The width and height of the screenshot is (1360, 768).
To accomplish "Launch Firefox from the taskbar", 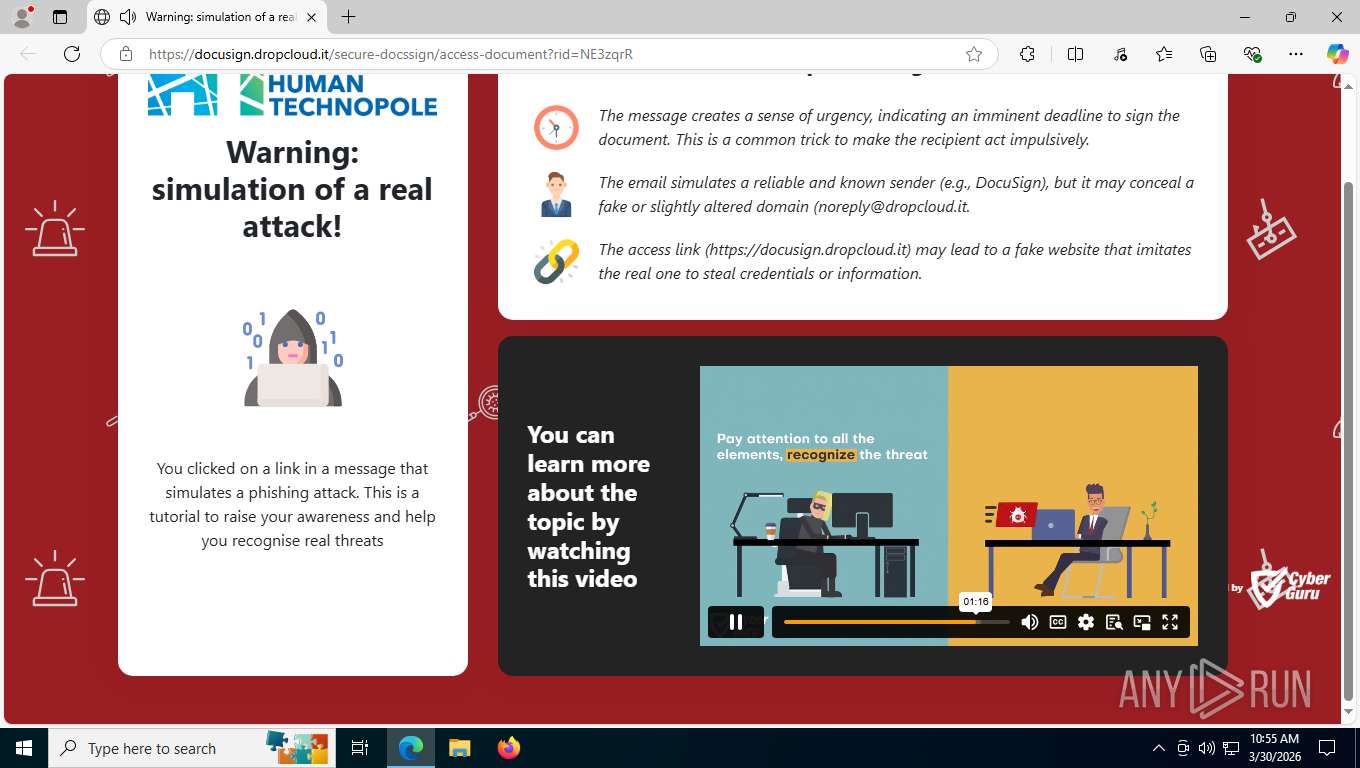I will (x=509, y=748).
